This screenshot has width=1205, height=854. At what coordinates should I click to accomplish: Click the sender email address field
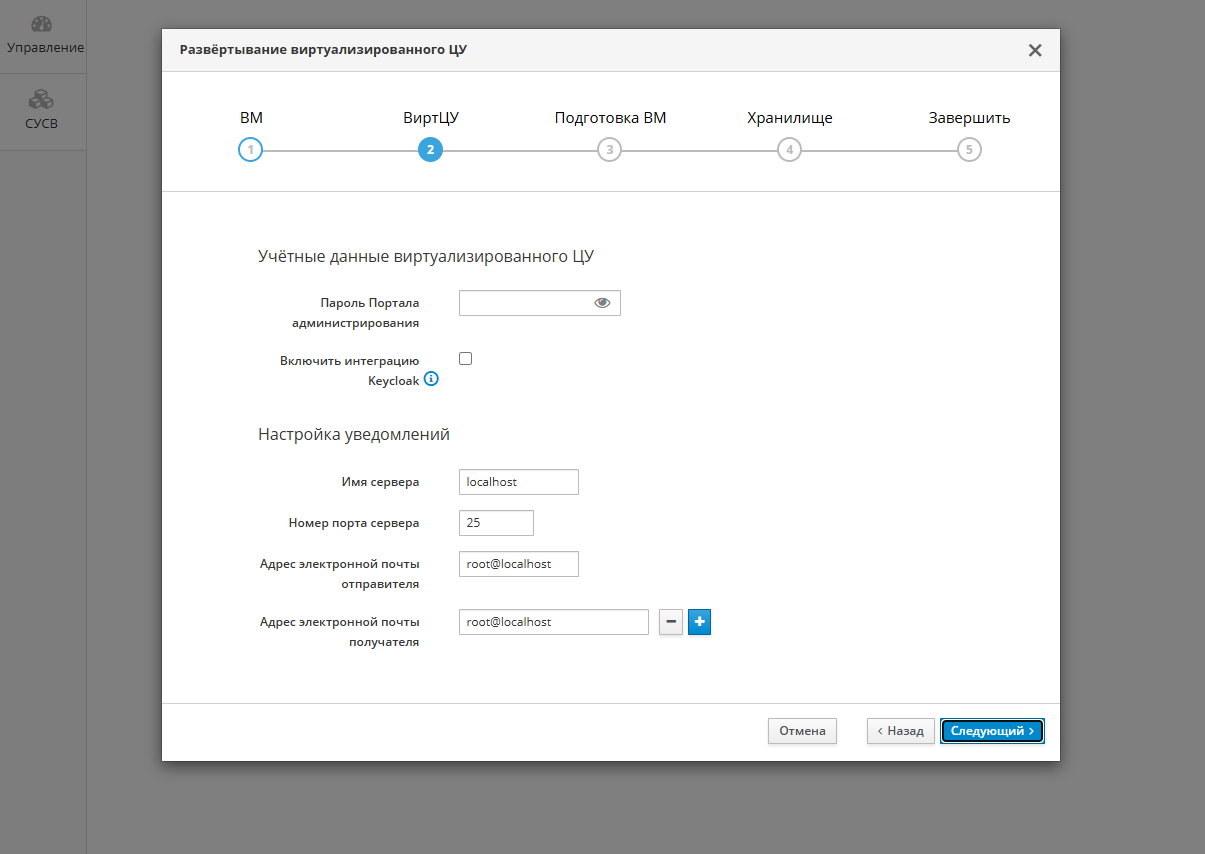[518, 564]
